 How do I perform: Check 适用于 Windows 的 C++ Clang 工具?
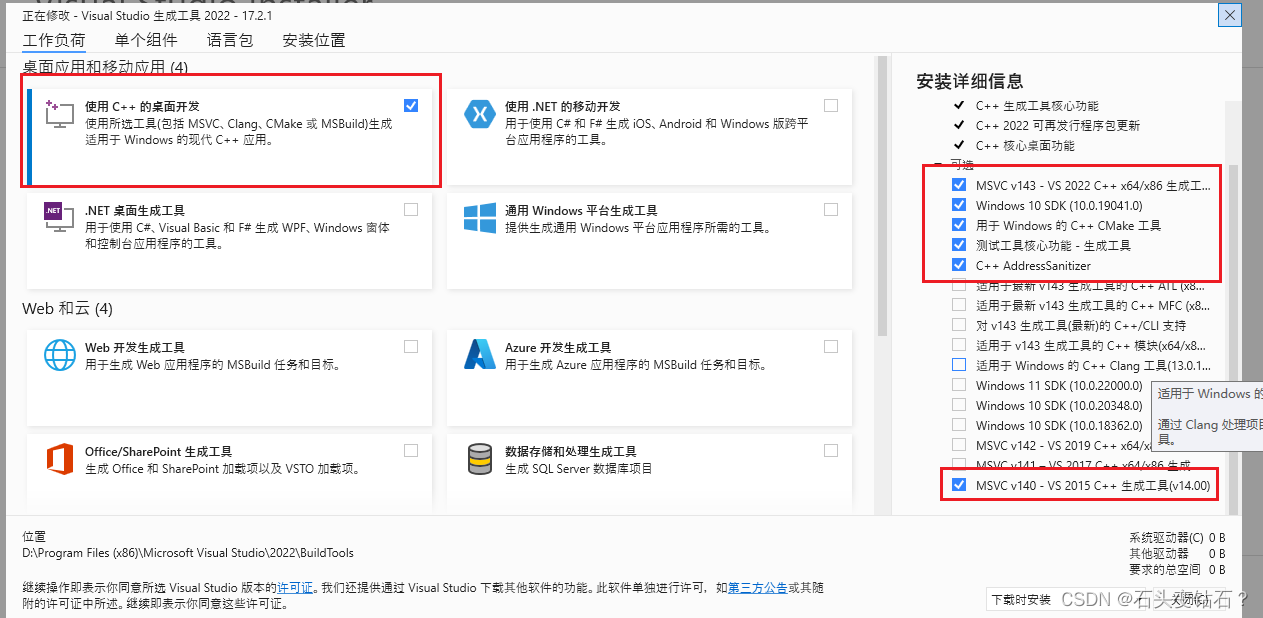[959, 365]
